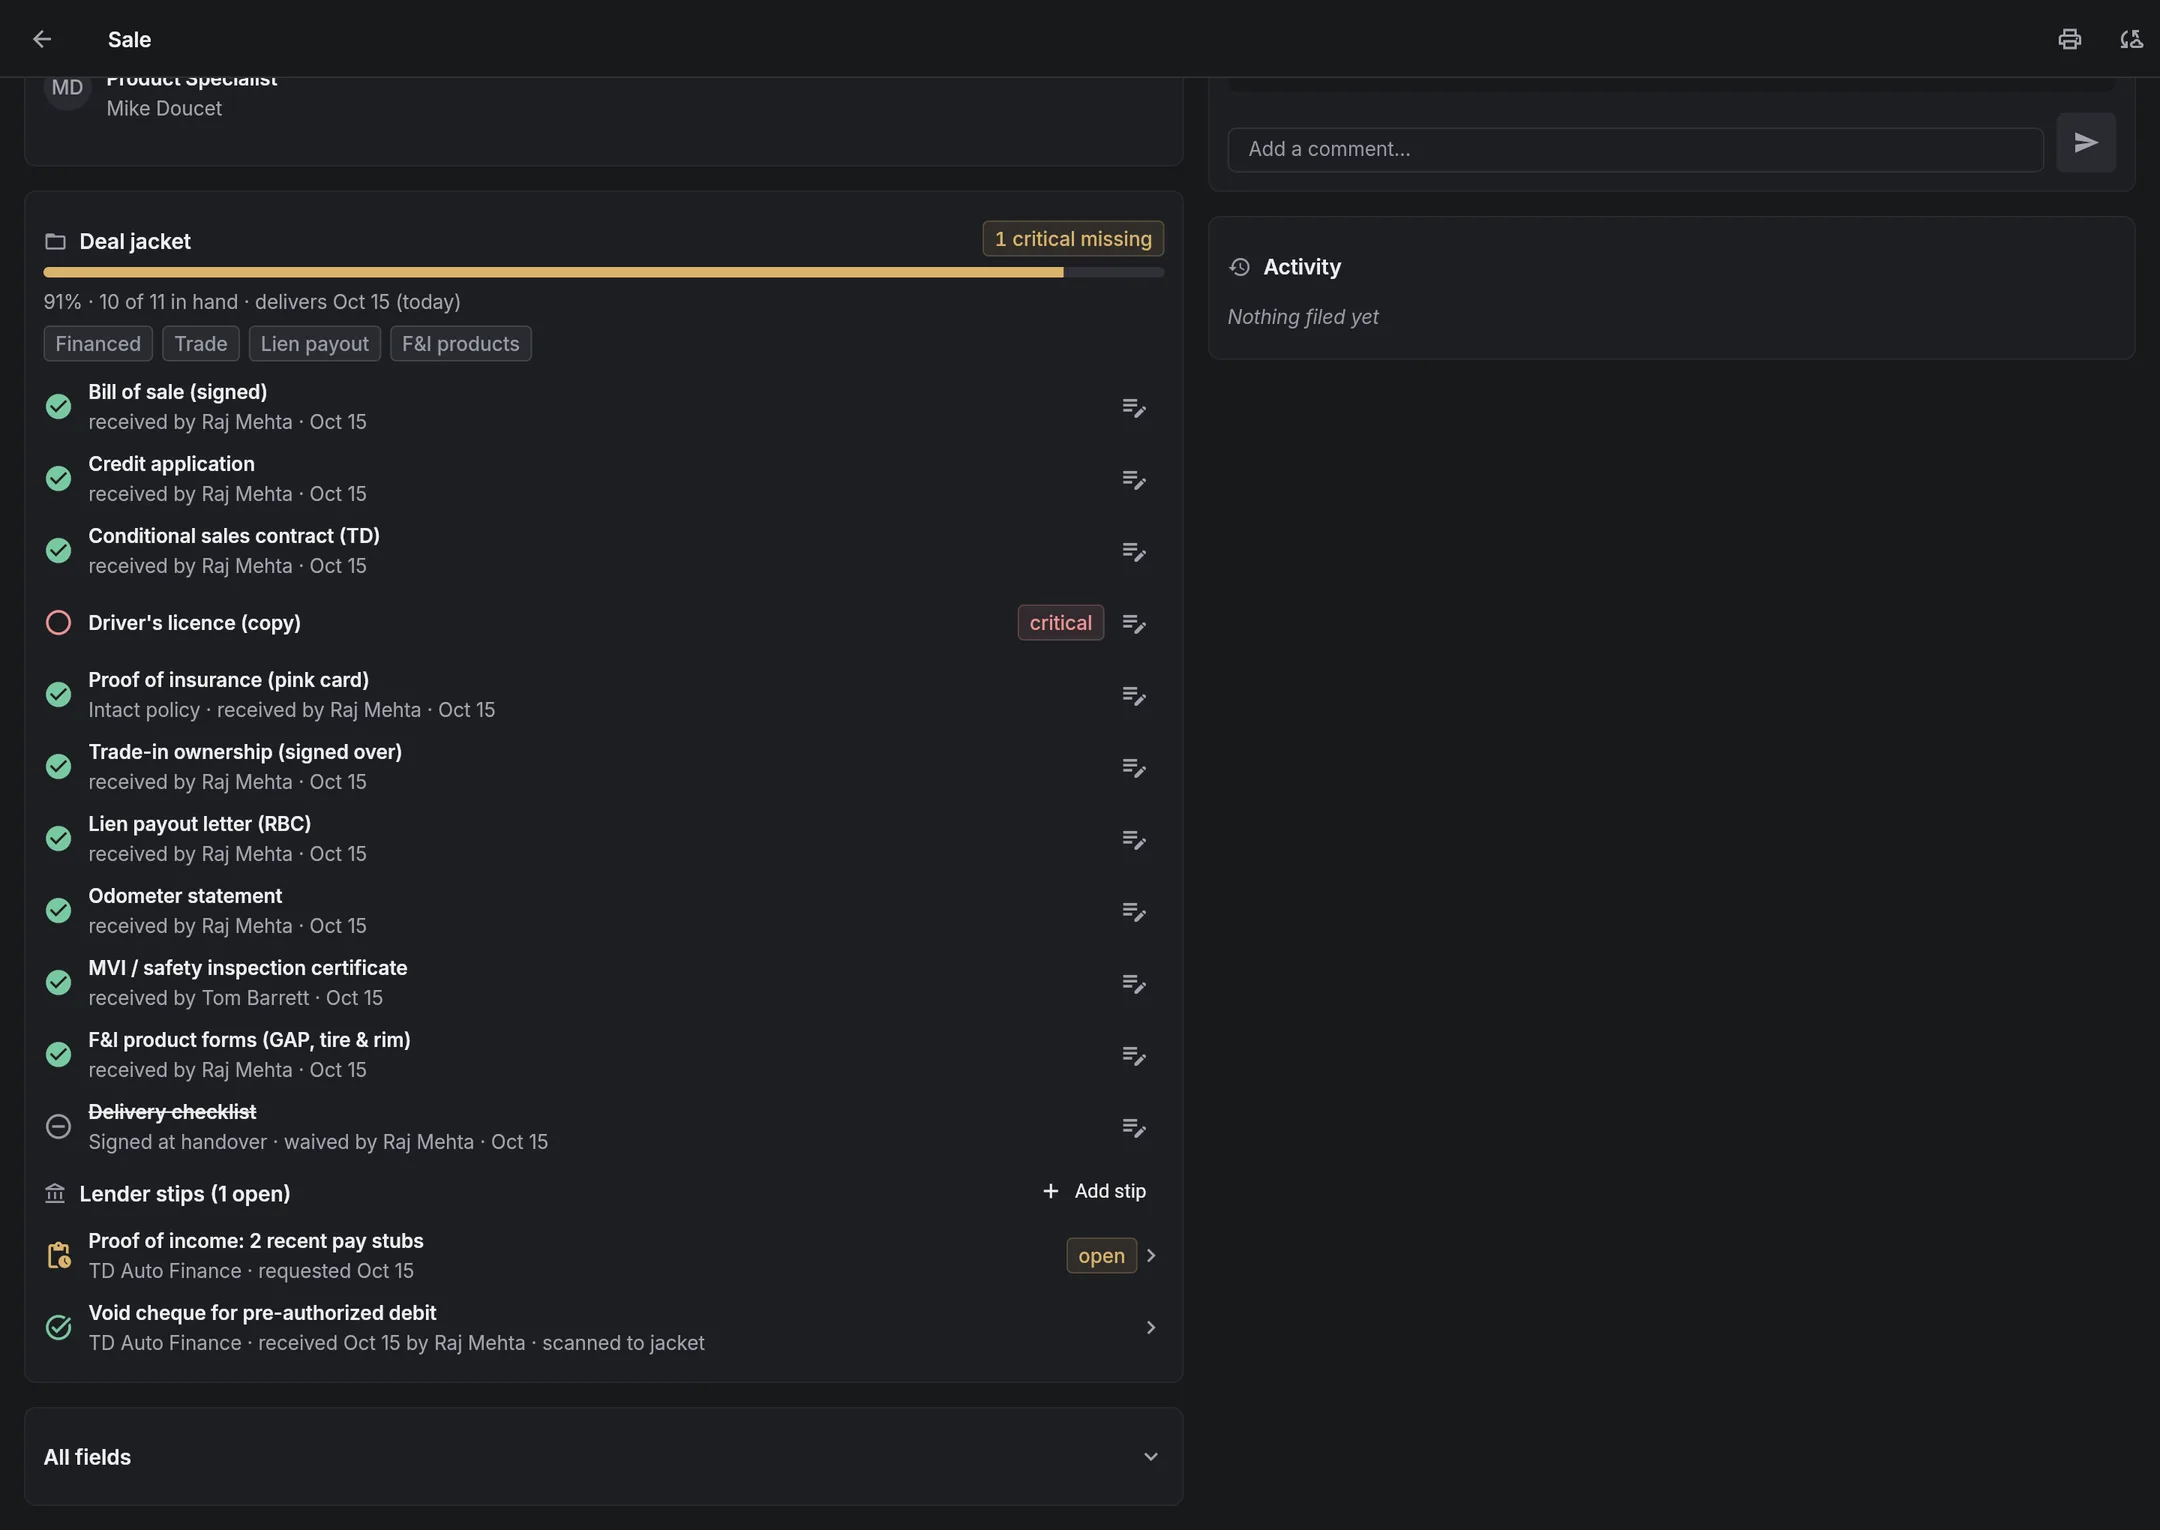Click the Activity history icon
The width and height of the screenshot is (2160, 1530).
(1239, 267)
